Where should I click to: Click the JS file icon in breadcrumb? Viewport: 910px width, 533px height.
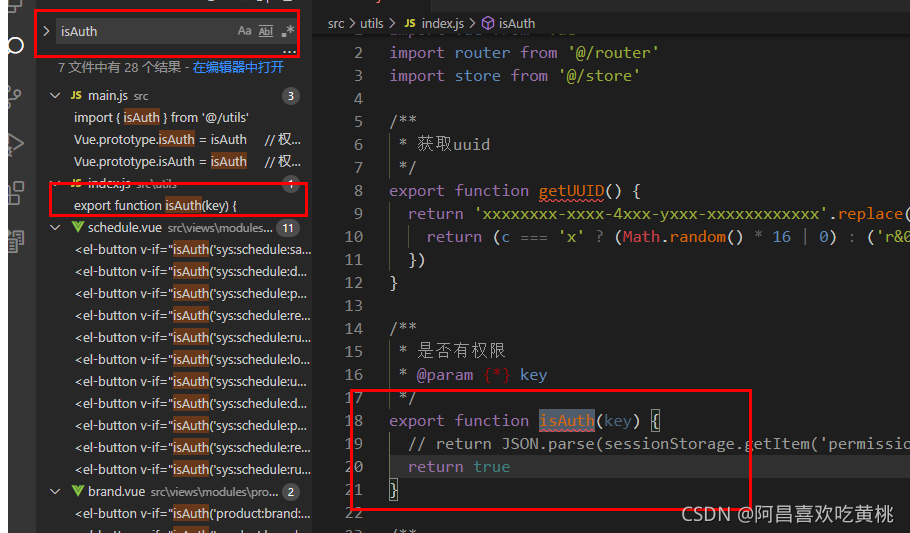click(x=410, y=23)
